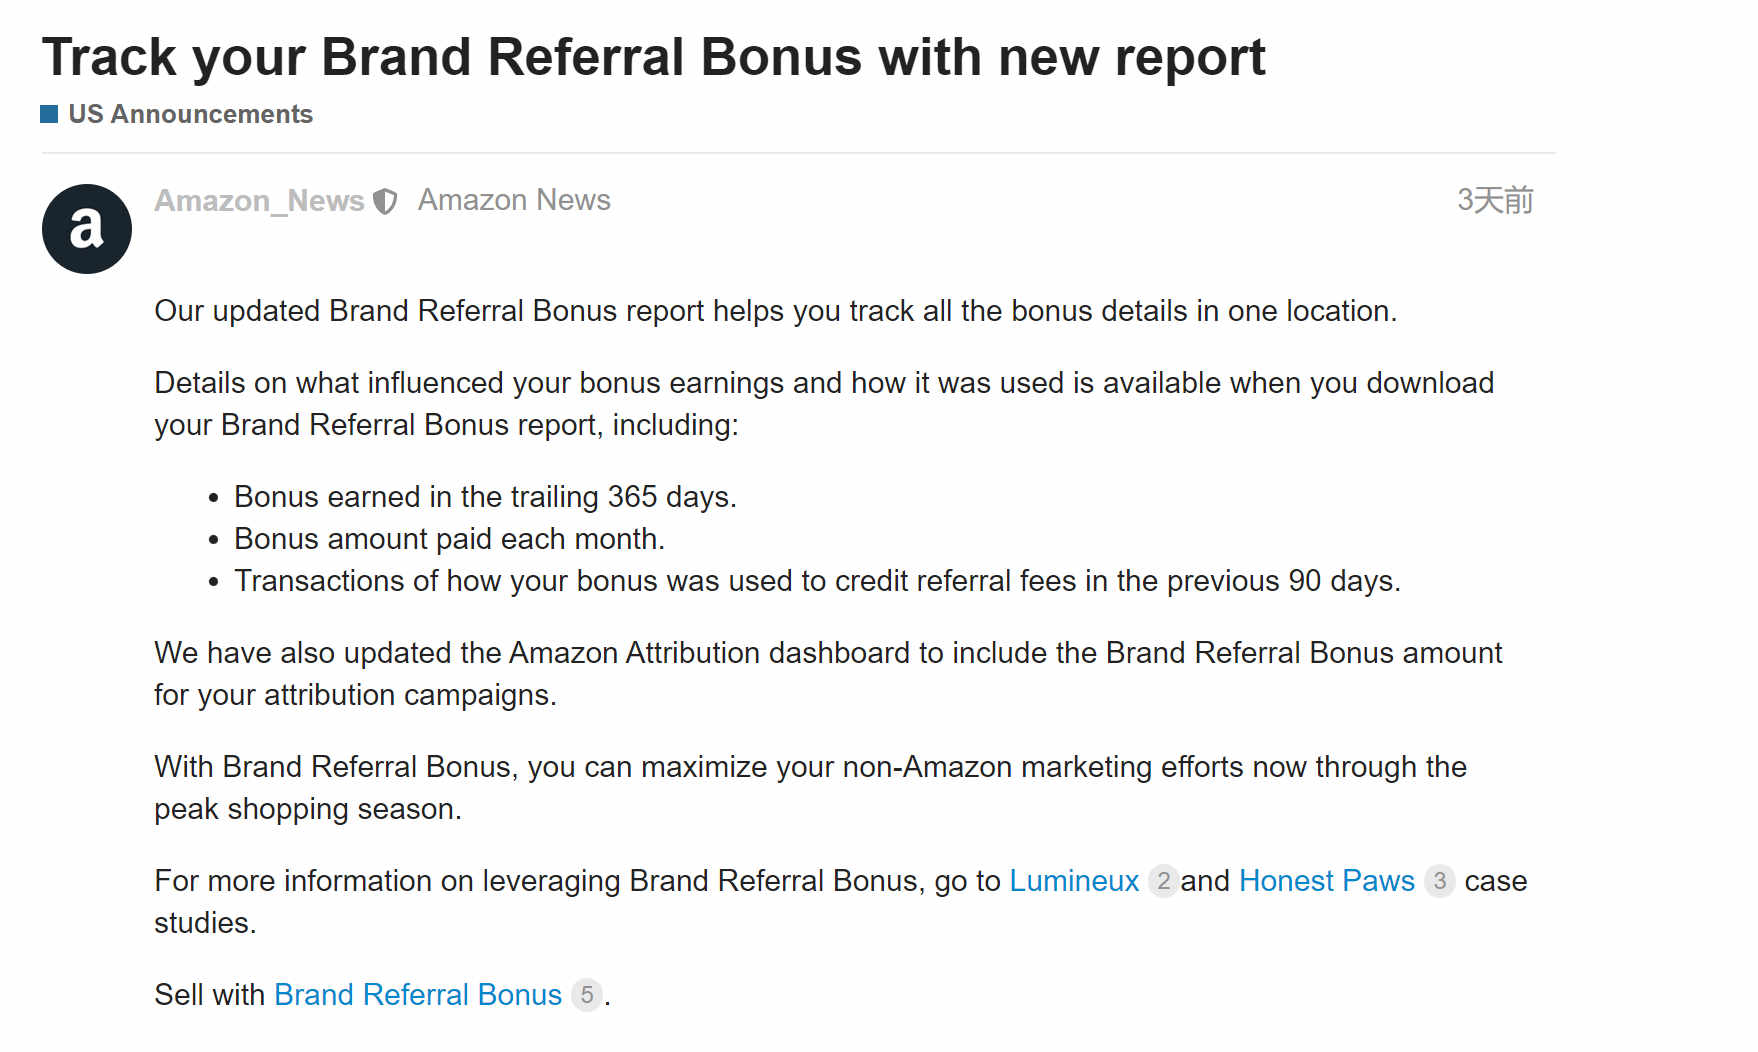Open the Lumineux case study link

coord(1074,881)
